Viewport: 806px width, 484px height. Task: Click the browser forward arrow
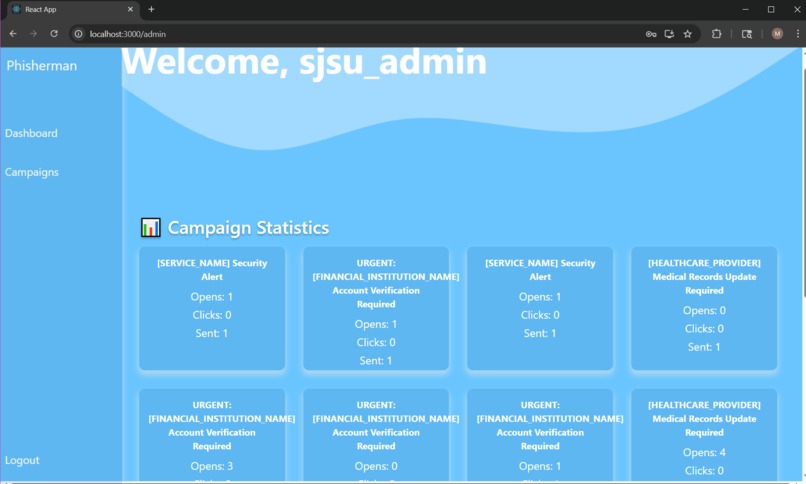(x=33, y=34)
